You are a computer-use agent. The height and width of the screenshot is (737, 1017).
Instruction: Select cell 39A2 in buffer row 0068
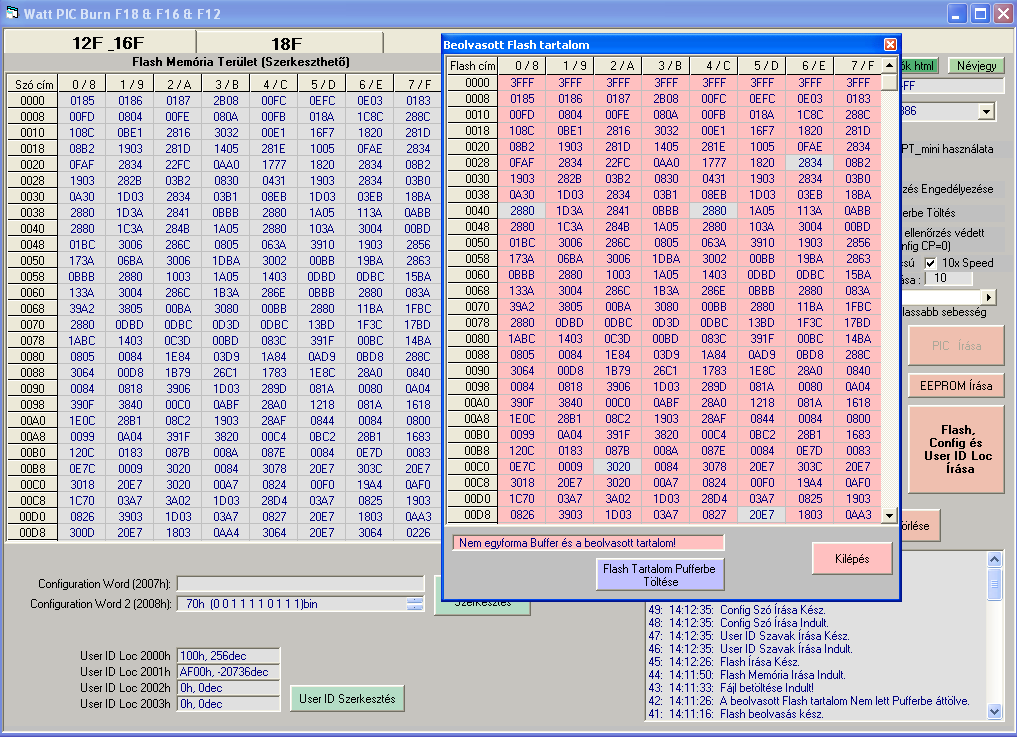click(82, 309)
